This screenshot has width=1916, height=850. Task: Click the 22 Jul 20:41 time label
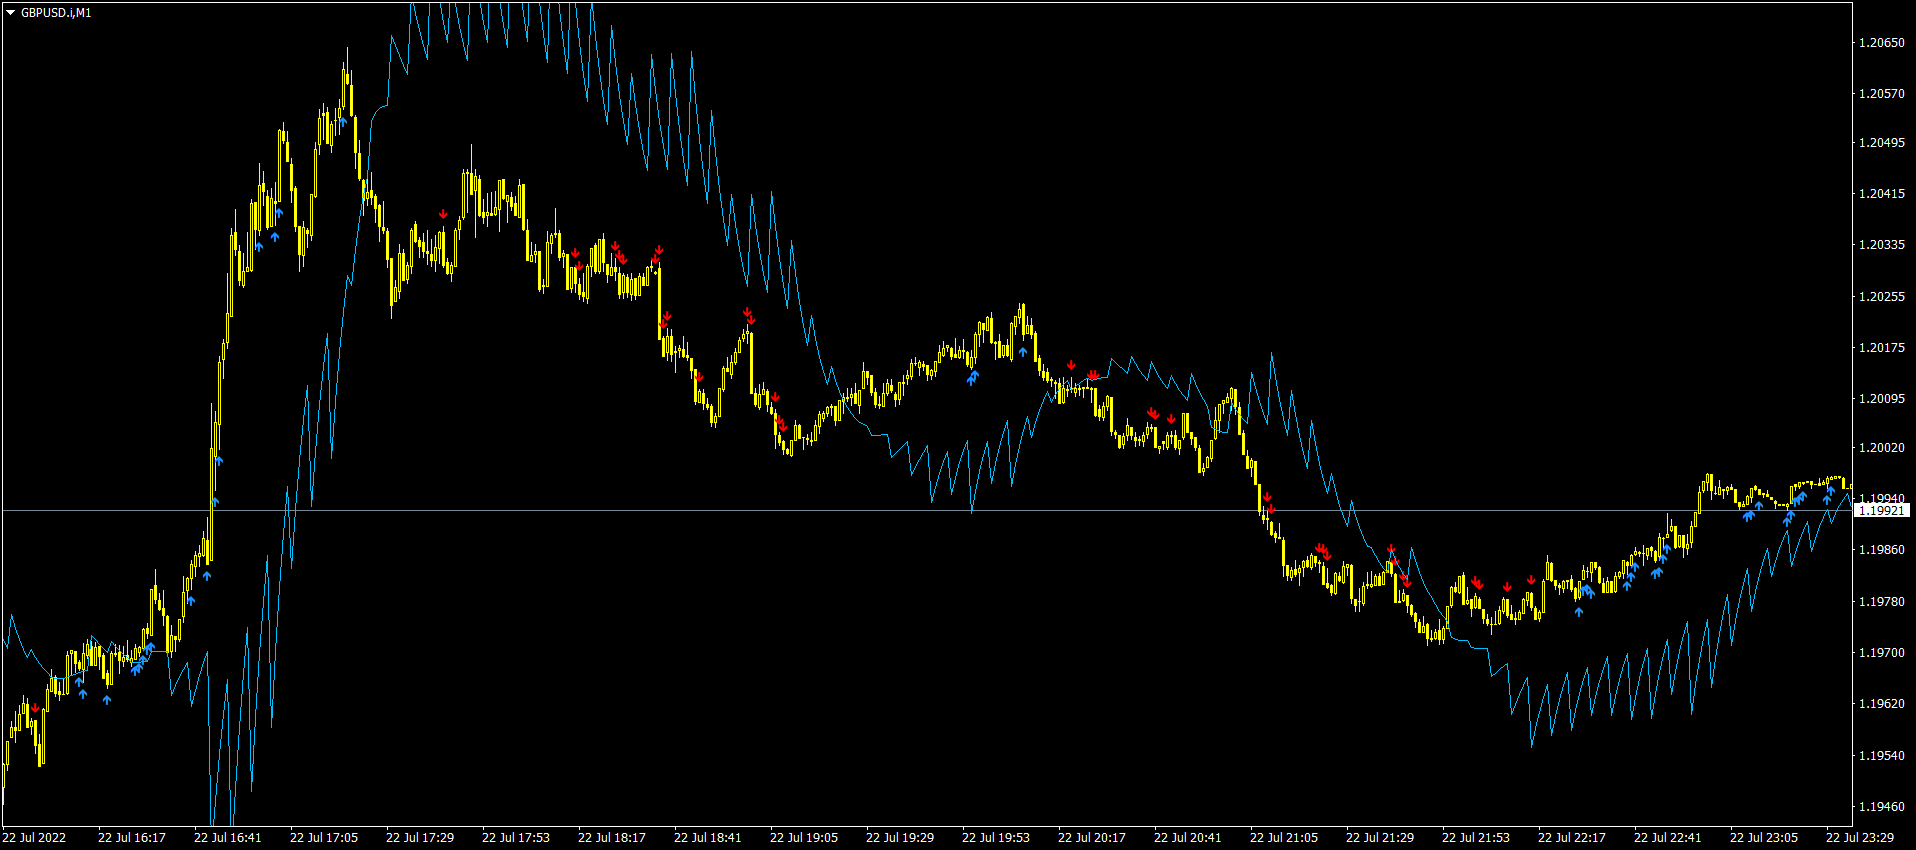1188,838
